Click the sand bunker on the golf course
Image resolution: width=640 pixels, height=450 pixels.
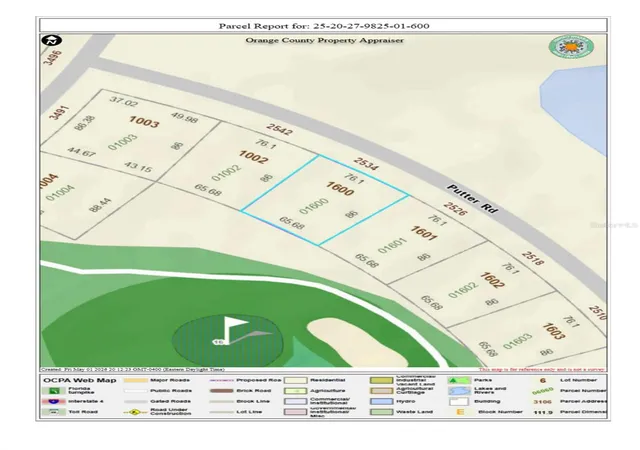[357, 343]
